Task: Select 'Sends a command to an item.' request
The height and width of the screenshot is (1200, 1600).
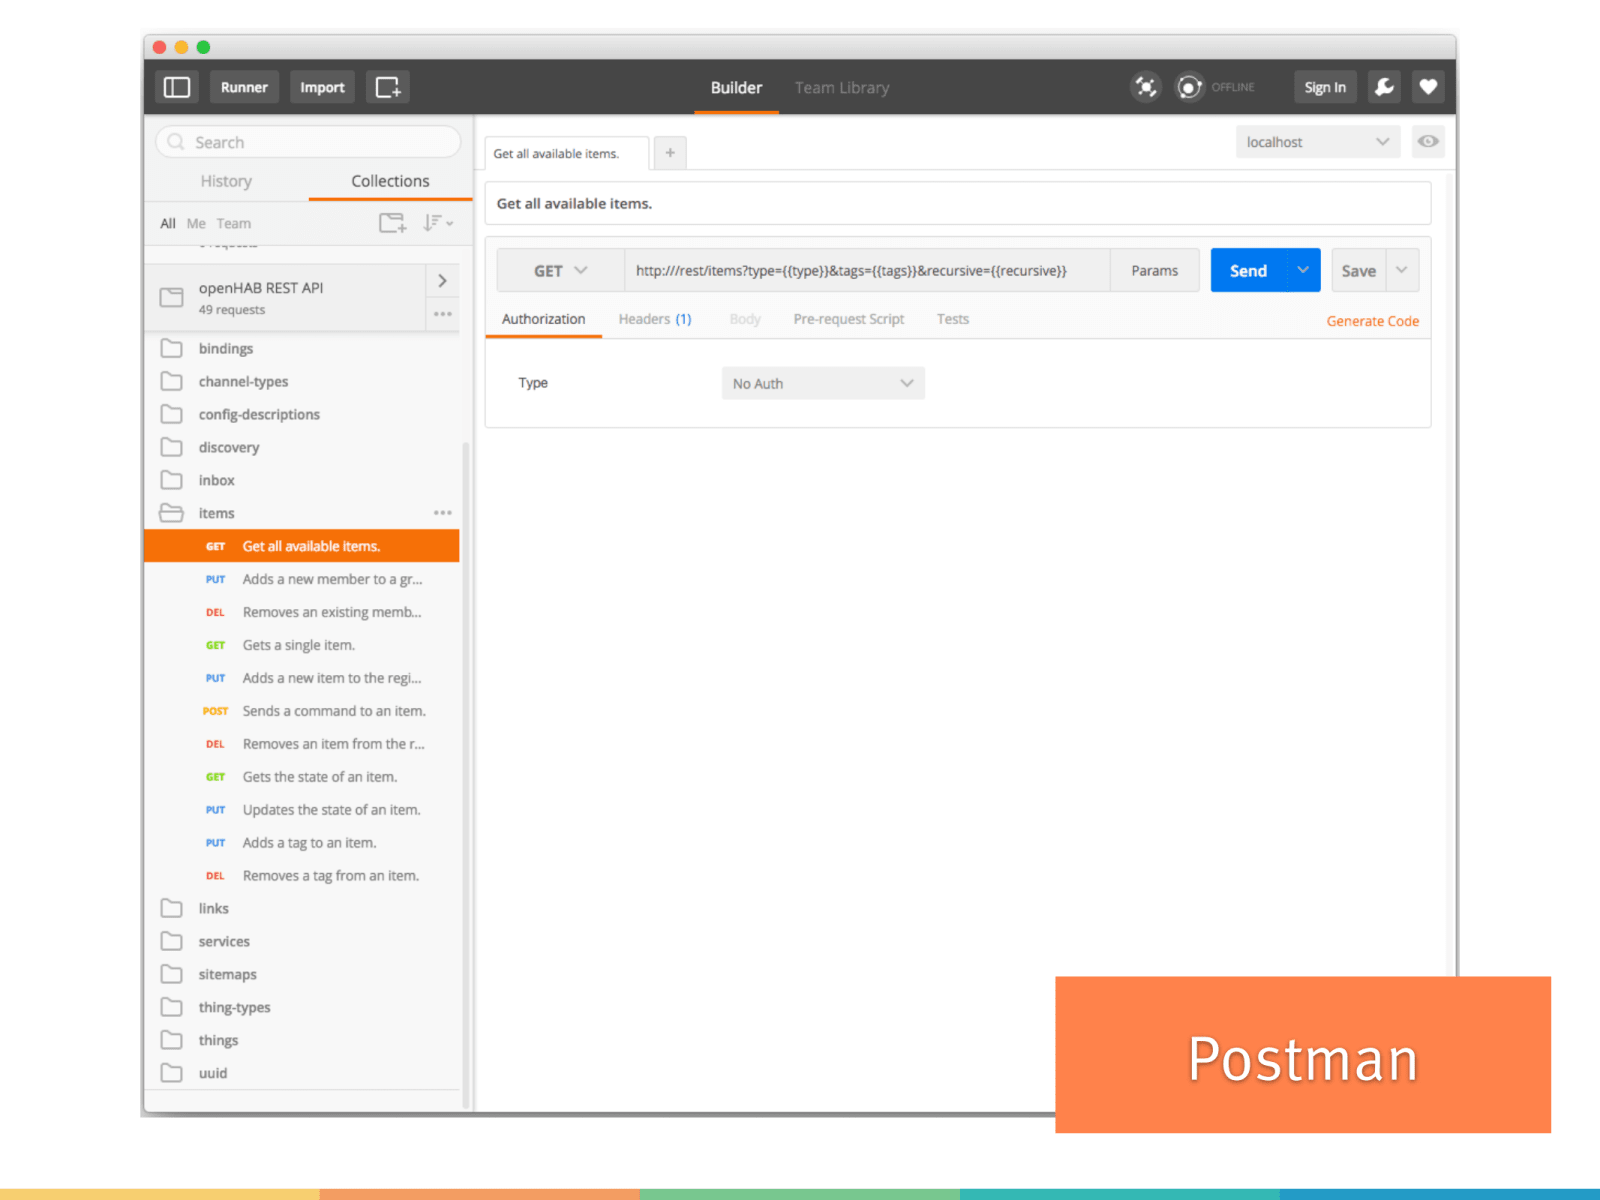Action: pos(302,711)
